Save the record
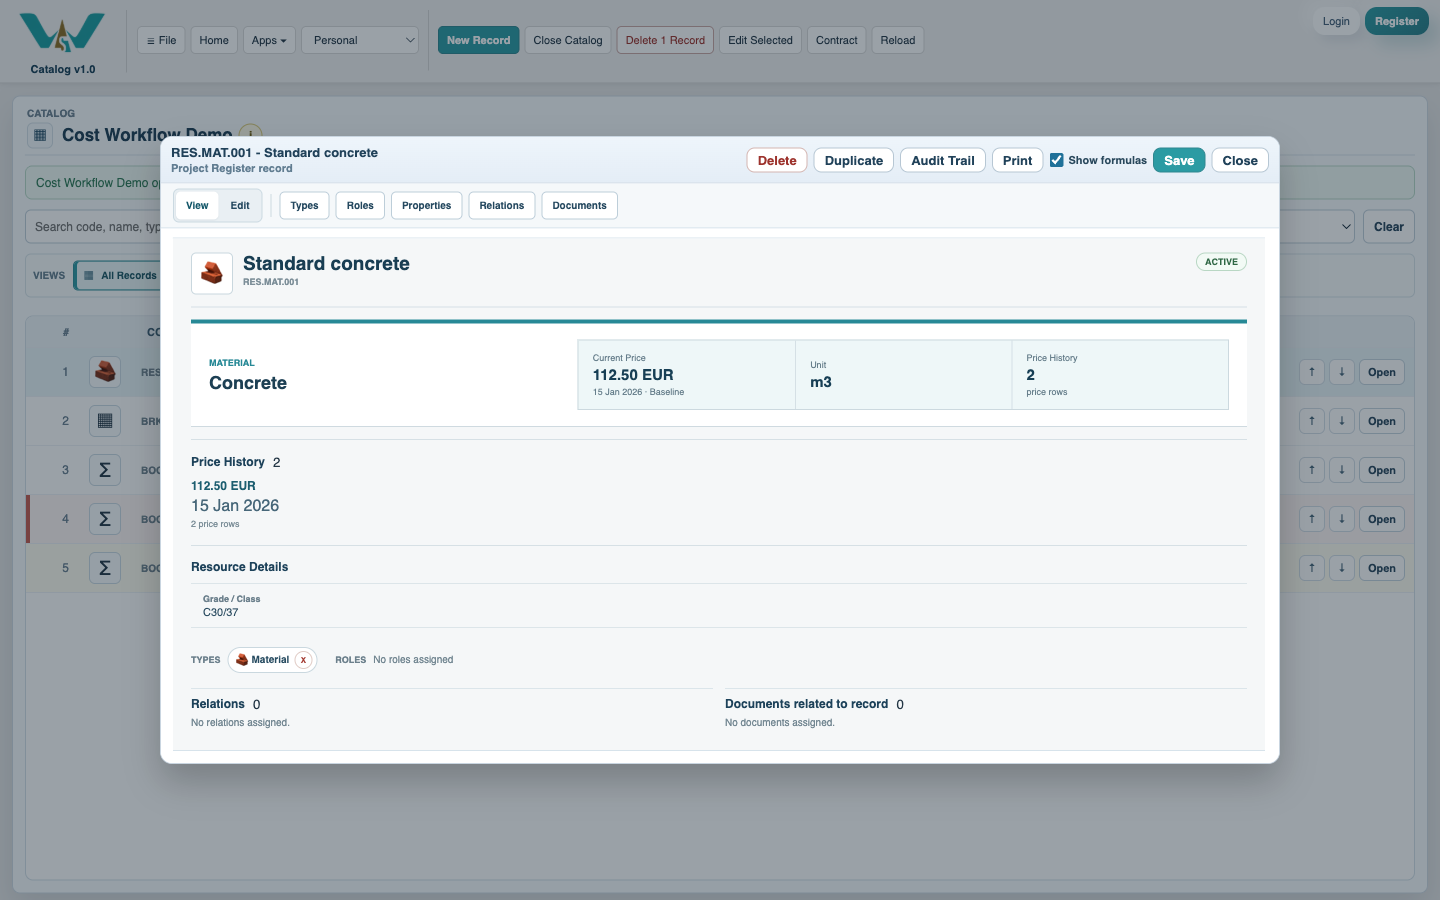 coord(1179,160)
